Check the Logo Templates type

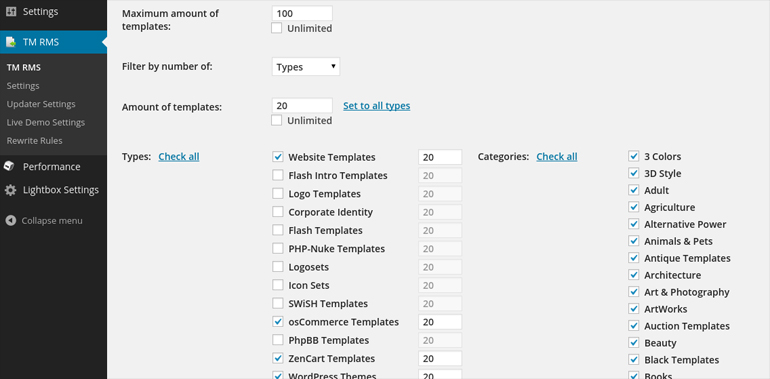[x=278, y=194]
